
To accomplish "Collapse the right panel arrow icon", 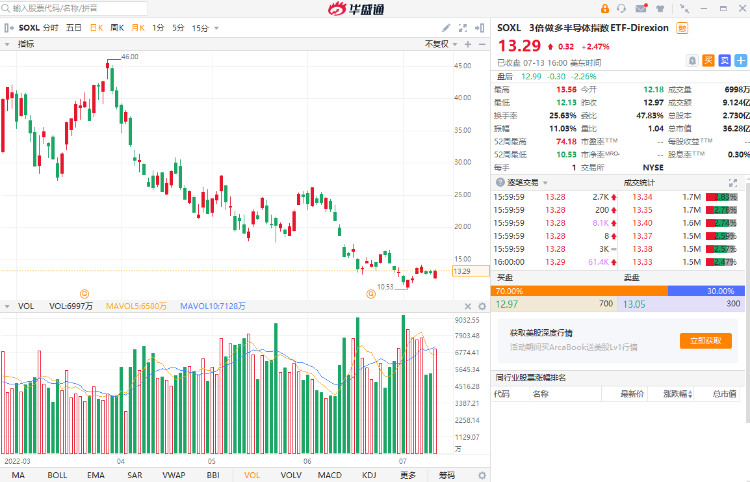I will (480, 28).
